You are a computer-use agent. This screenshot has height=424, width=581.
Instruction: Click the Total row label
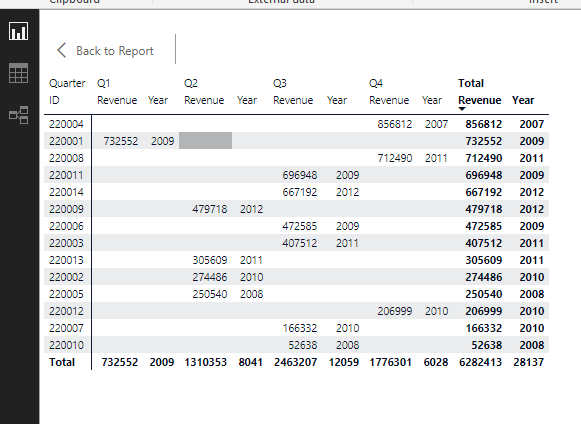[62, 362]
